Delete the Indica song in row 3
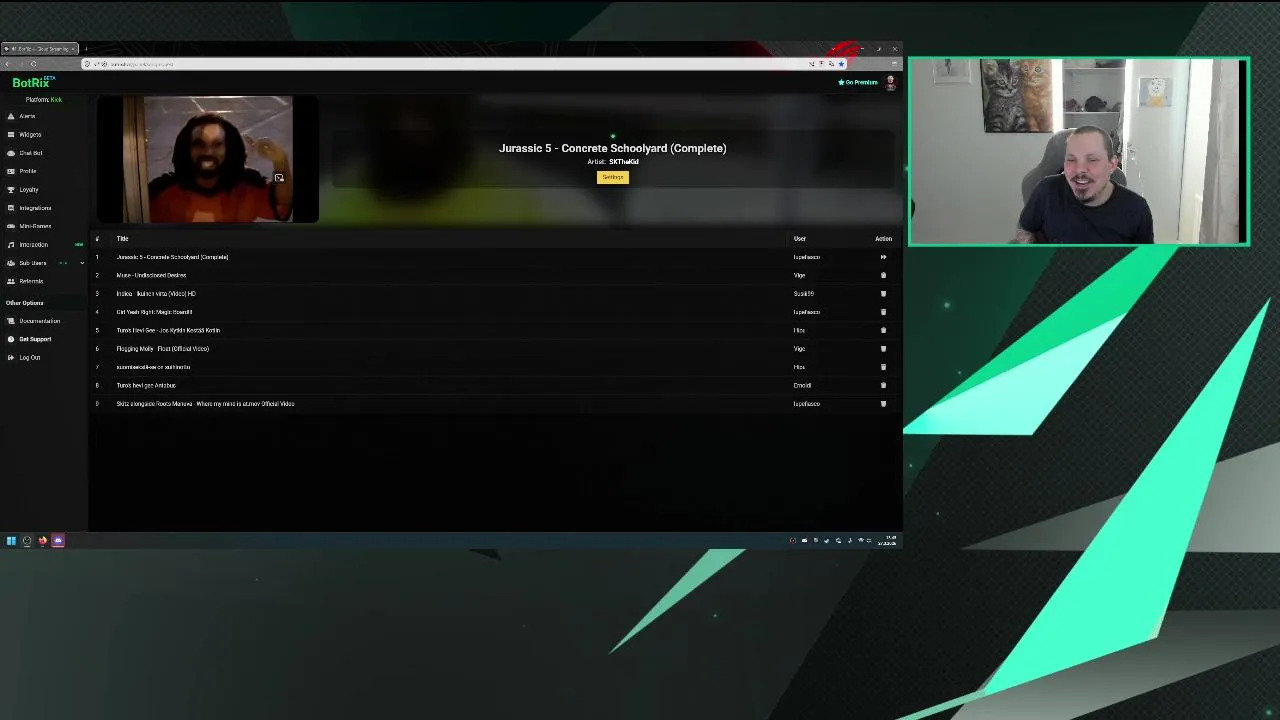 tap(883, 294)
